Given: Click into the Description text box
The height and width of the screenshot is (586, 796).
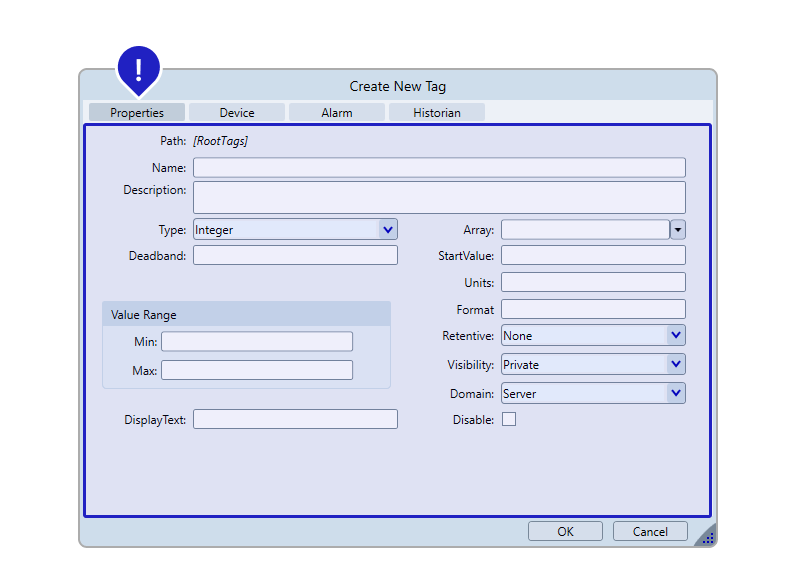Looking at the screenshot, I should pyautogui.click(x=439, y=197).
